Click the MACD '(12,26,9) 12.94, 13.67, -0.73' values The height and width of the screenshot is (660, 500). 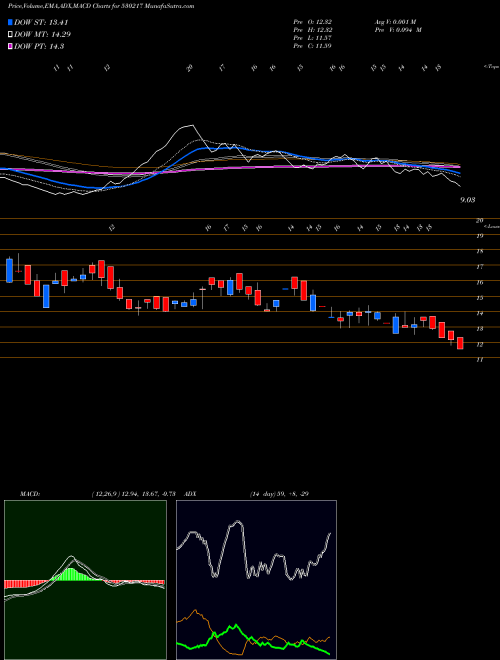(x=136, y=494)
